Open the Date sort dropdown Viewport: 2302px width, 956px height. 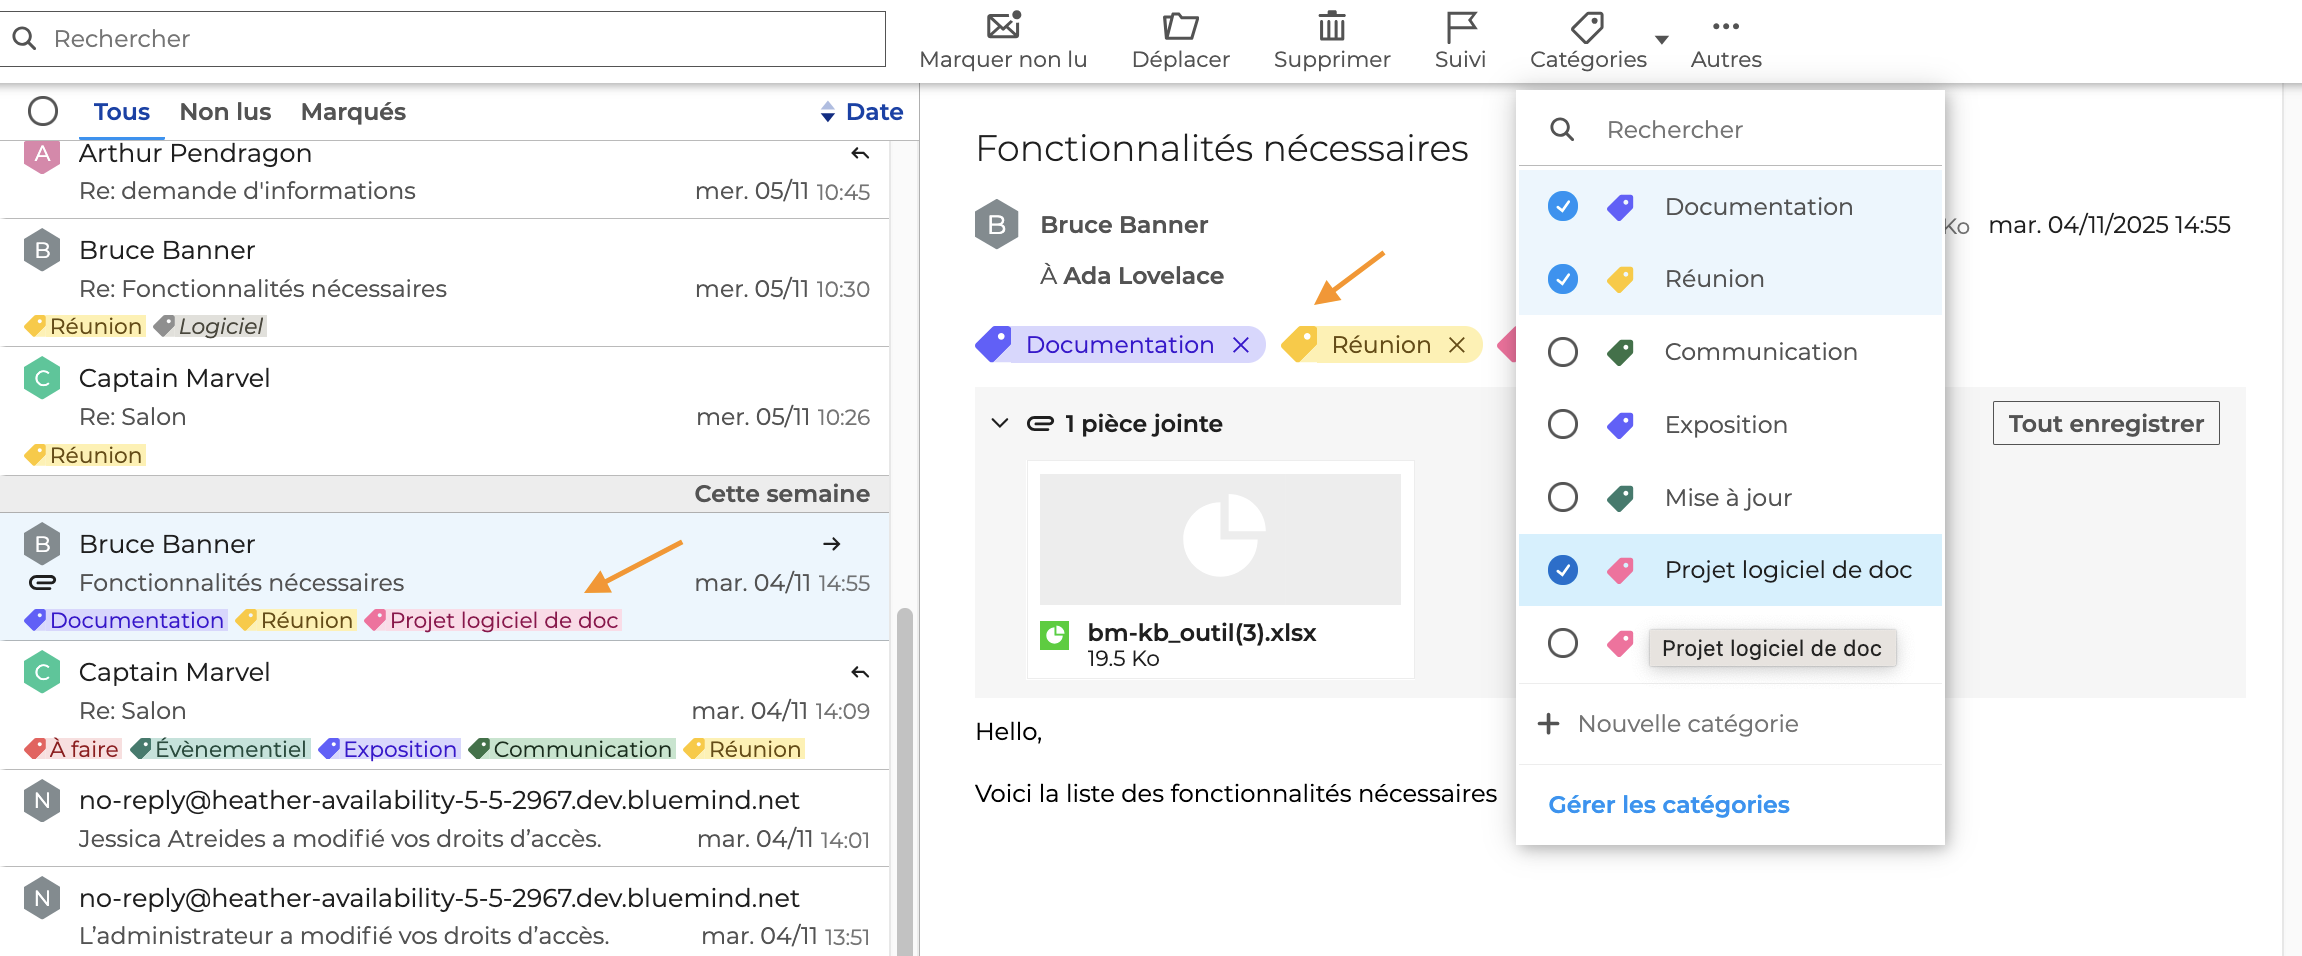(862, 112)
